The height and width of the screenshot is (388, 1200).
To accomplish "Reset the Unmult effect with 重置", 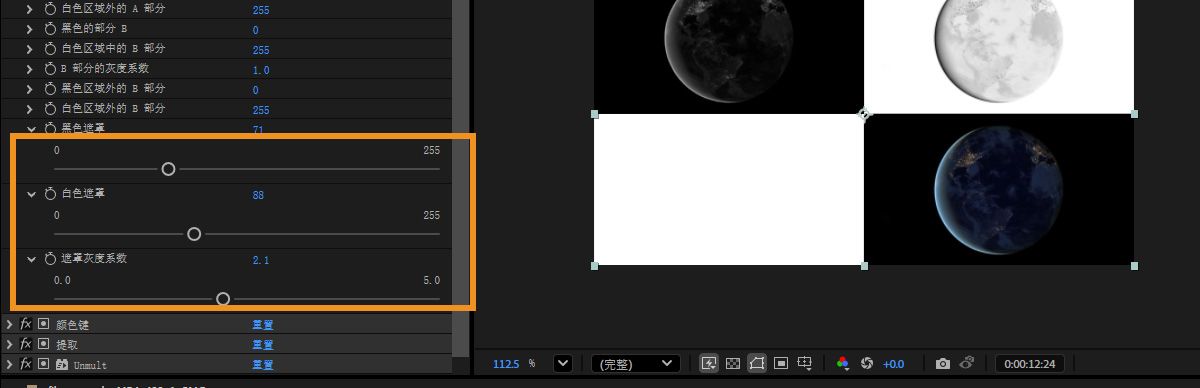I will [x=263, y=365].
